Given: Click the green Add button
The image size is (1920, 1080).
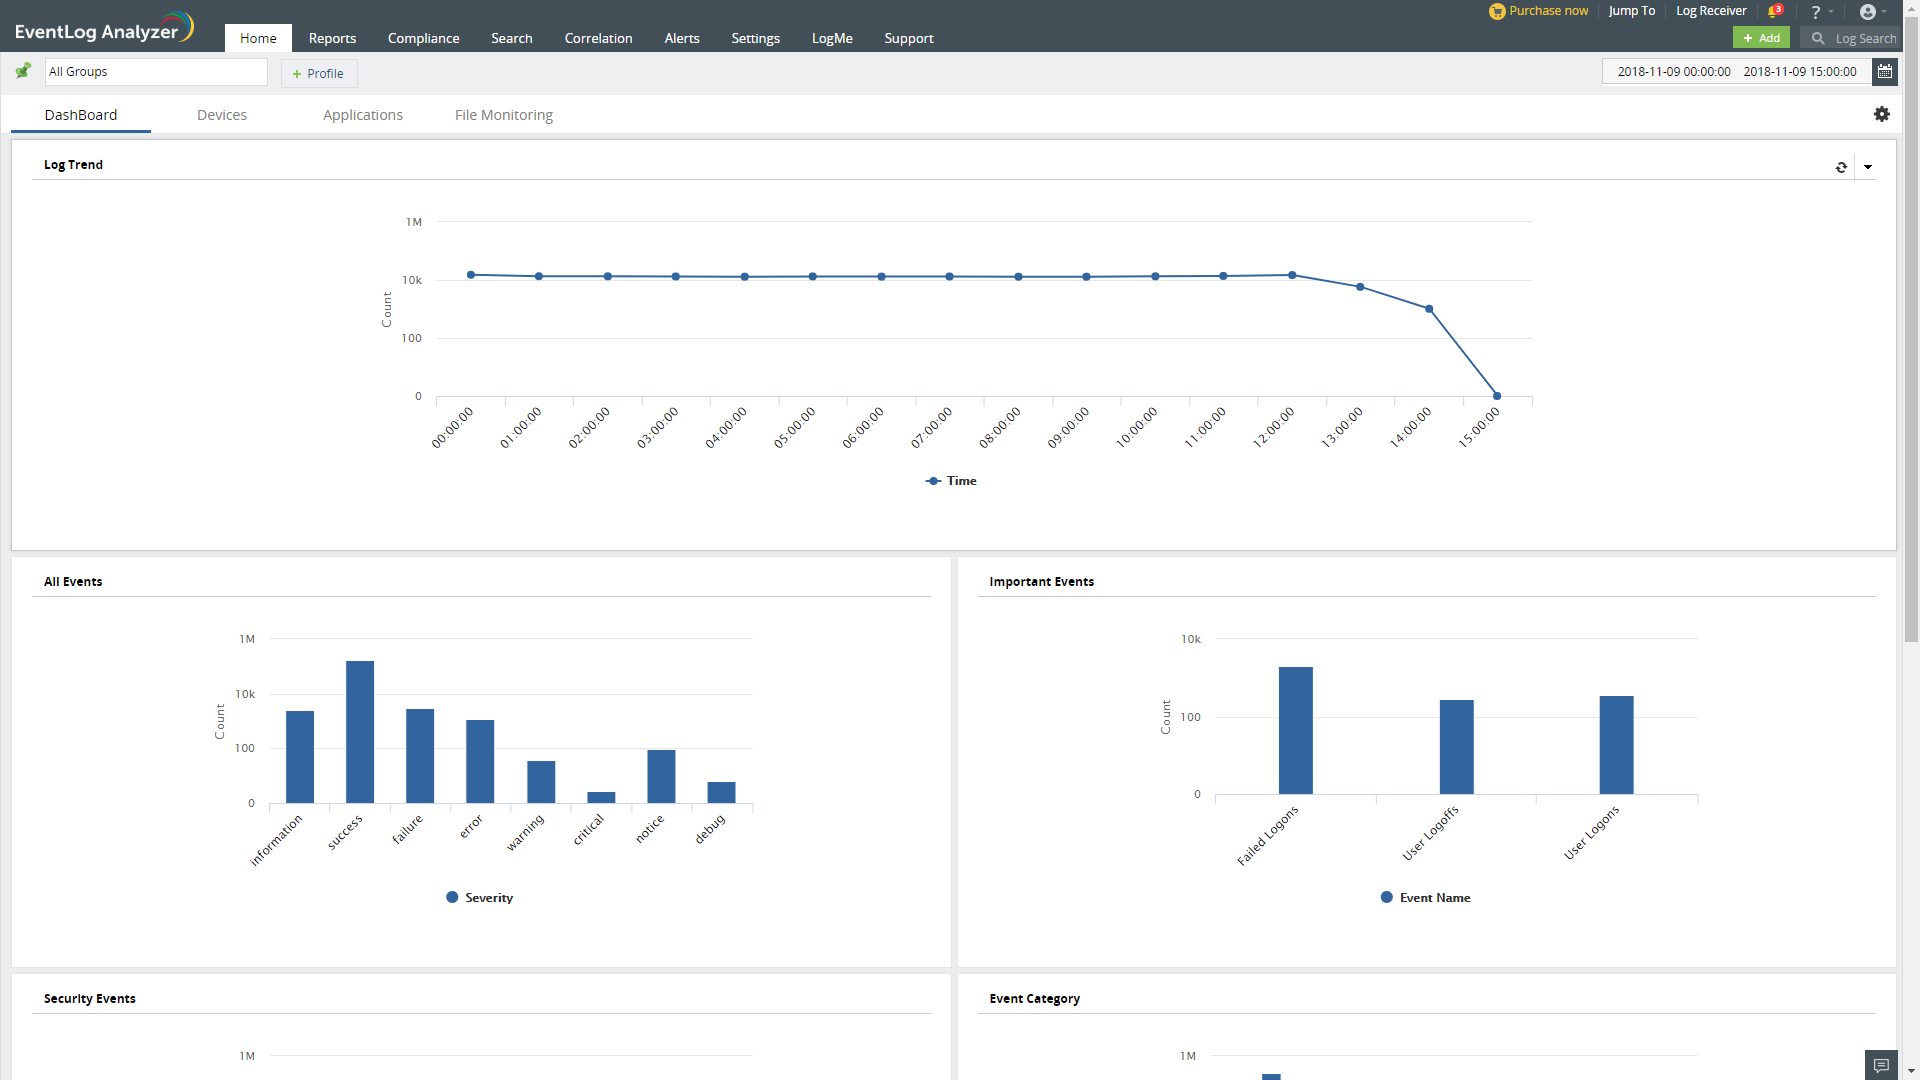Looking at the screenshot, I should (x=1761, y=38).
